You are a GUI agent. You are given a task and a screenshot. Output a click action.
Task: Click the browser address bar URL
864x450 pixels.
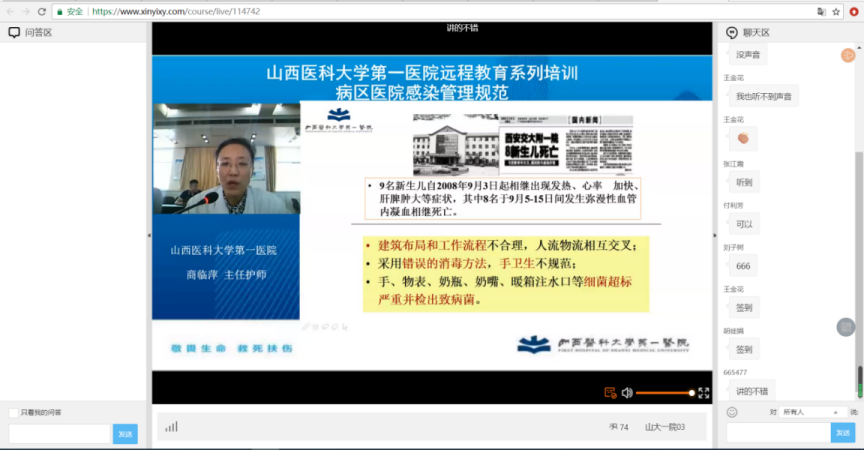(x=176, y=12)
